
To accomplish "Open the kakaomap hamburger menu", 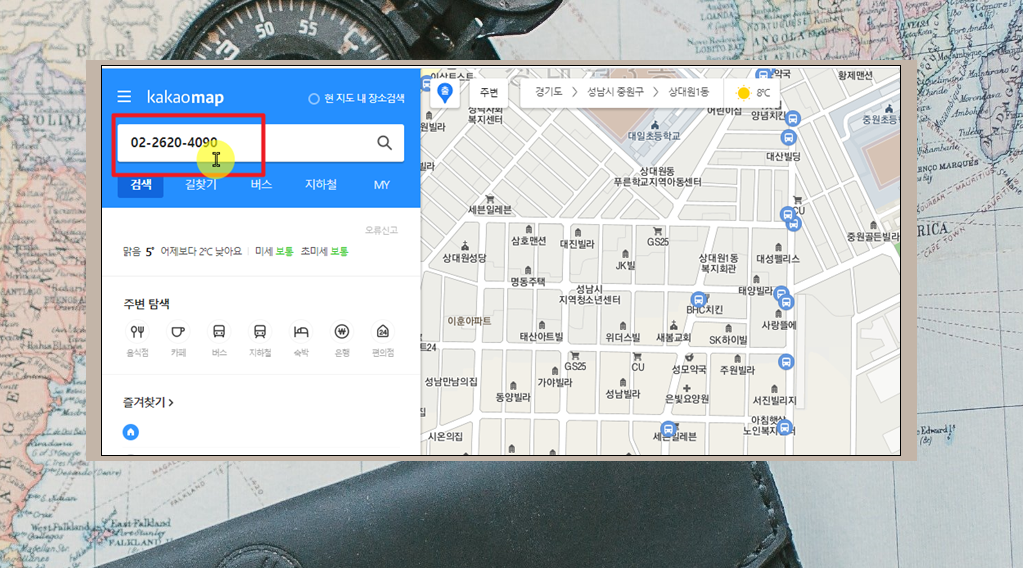I will coord(124,97).
